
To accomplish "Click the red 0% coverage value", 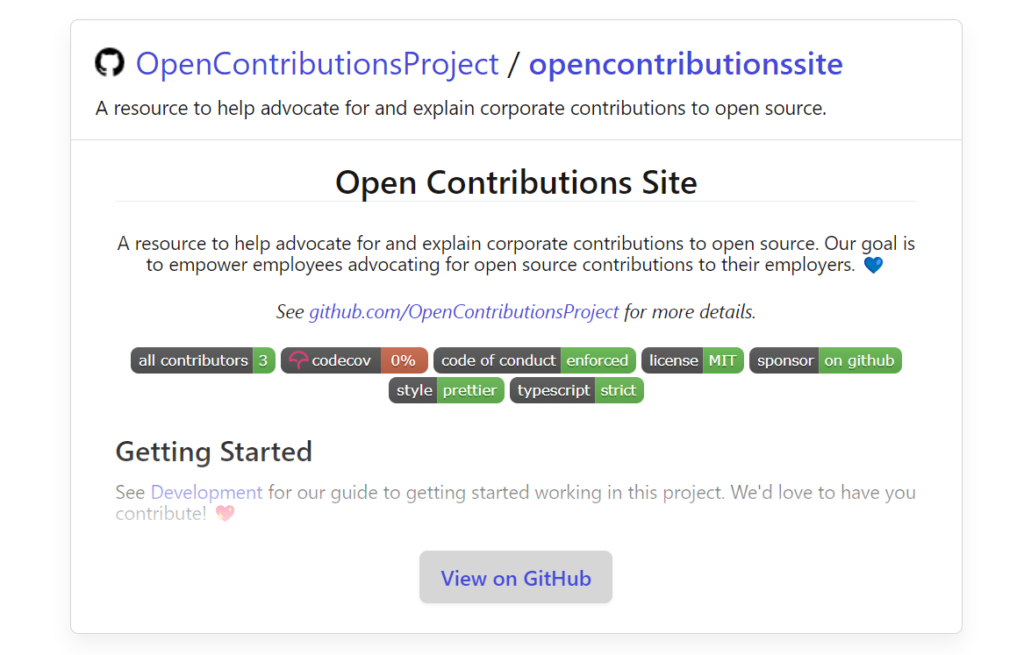I will pos(404,361).
